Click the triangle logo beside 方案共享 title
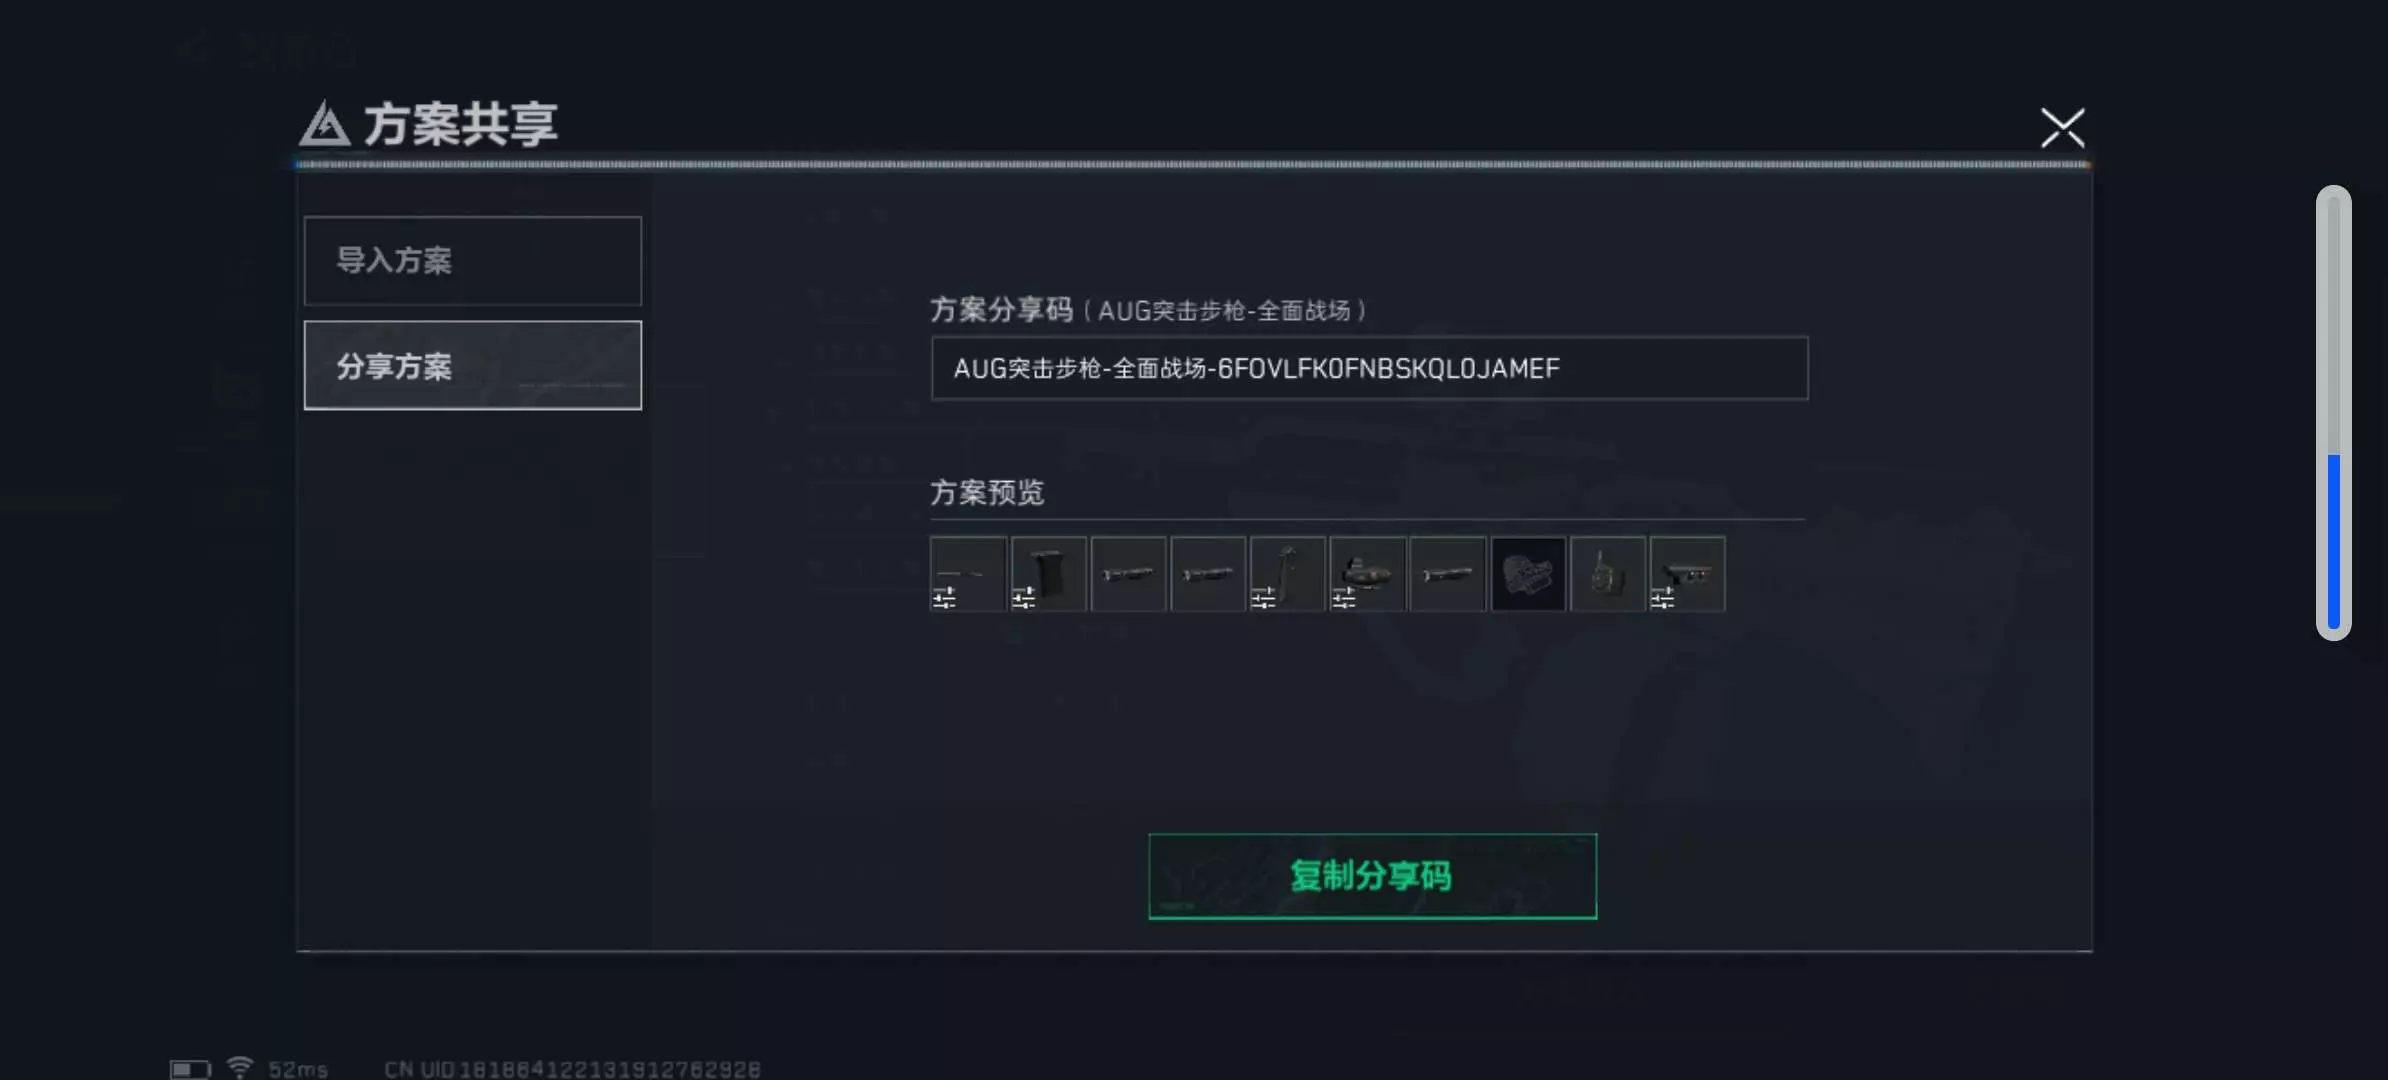2388x1080 pixels. 324,124
